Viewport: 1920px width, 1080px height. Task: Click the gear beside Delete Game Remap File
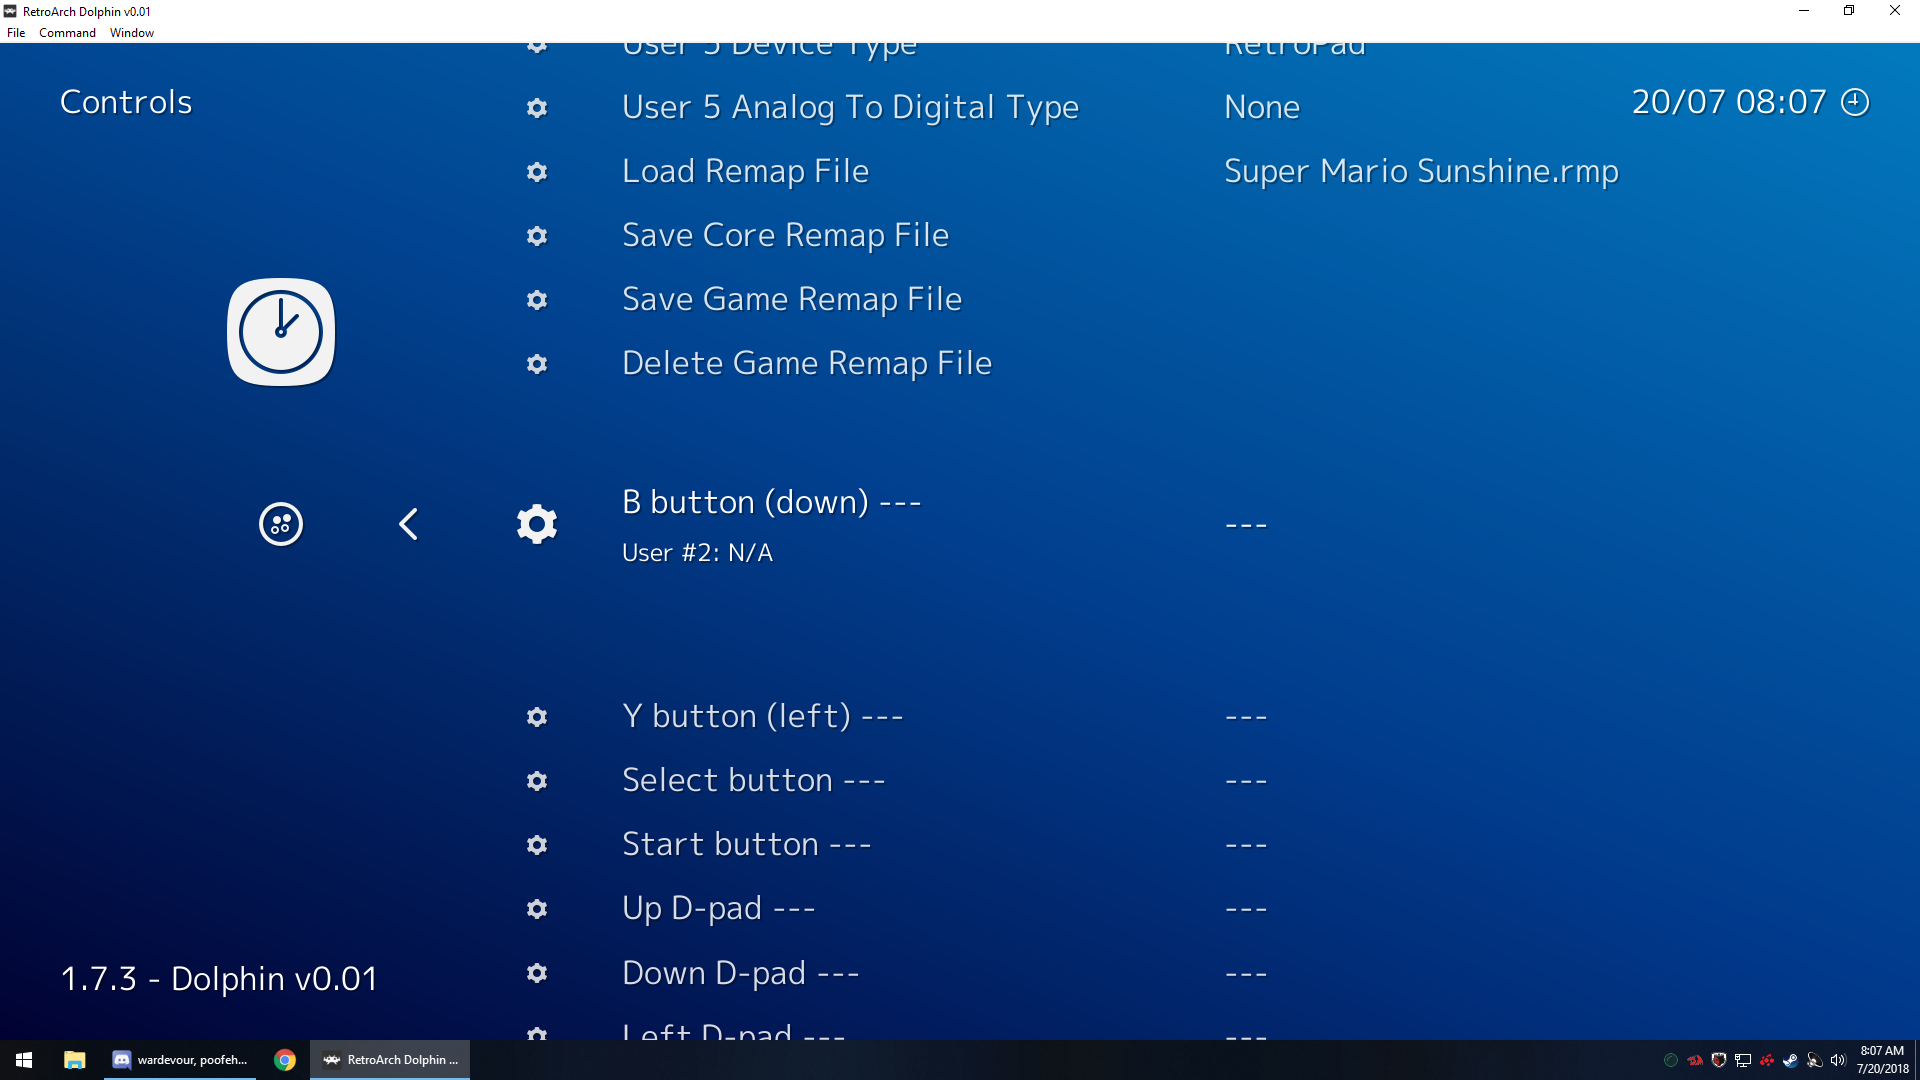[x=537, y=364]
